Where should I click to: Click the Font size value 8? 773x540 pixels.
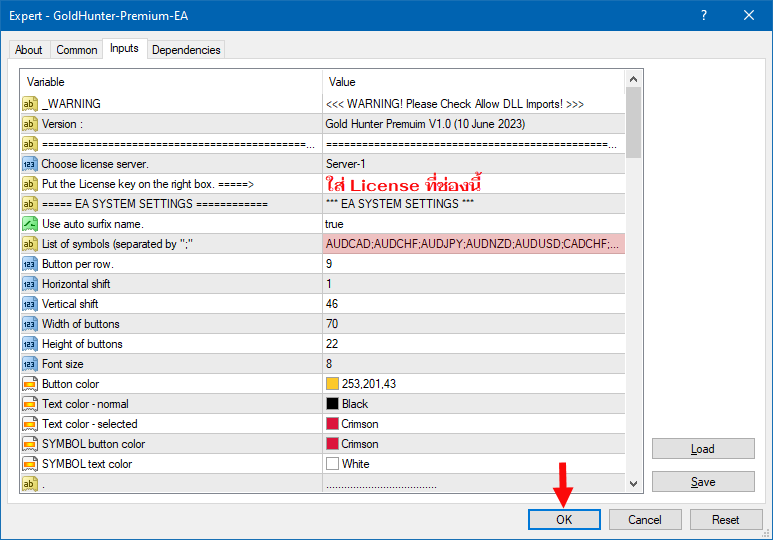474,364
